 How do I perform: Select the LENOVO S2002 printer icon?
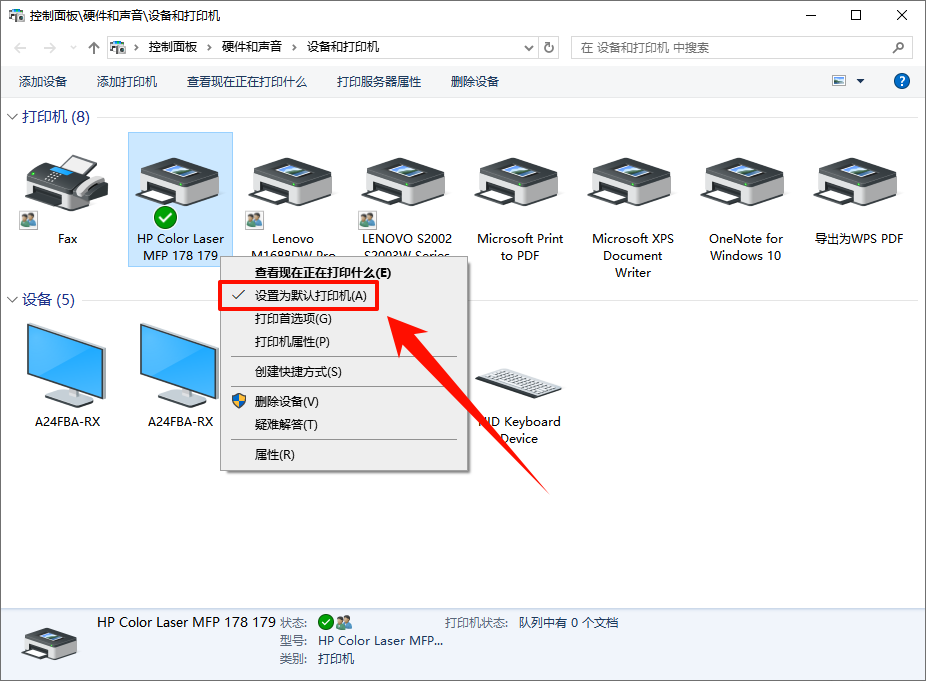(405, 182)
